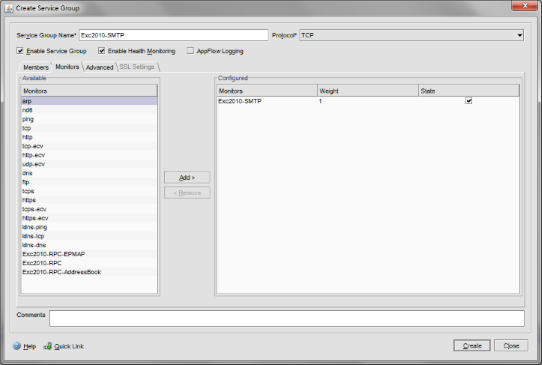Click the Java icon in the title bar
Image resolution: width=542 pixels, height=365 pixels.
pyautogui.click(x=9, y=8)
